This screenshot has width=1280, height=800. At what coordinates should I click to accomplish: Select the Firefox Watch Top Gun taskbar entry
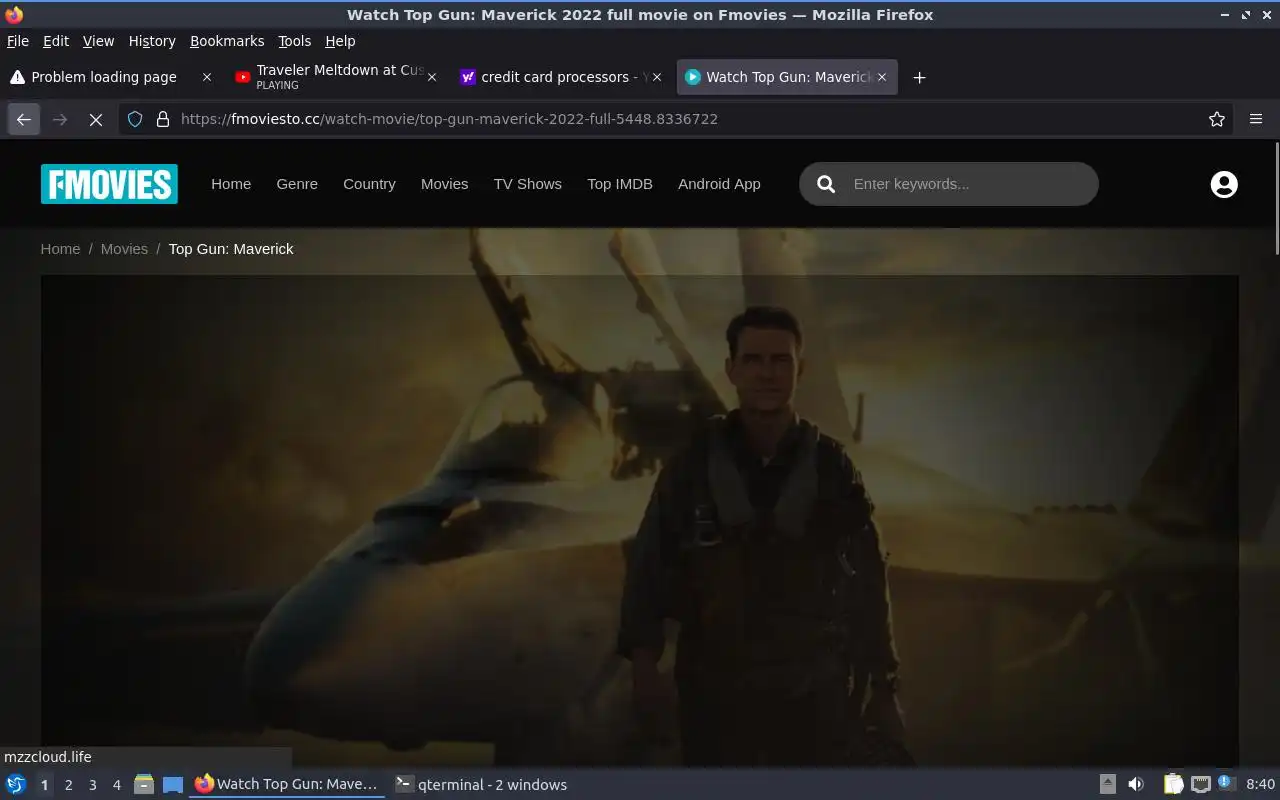[x=287, y=785]
